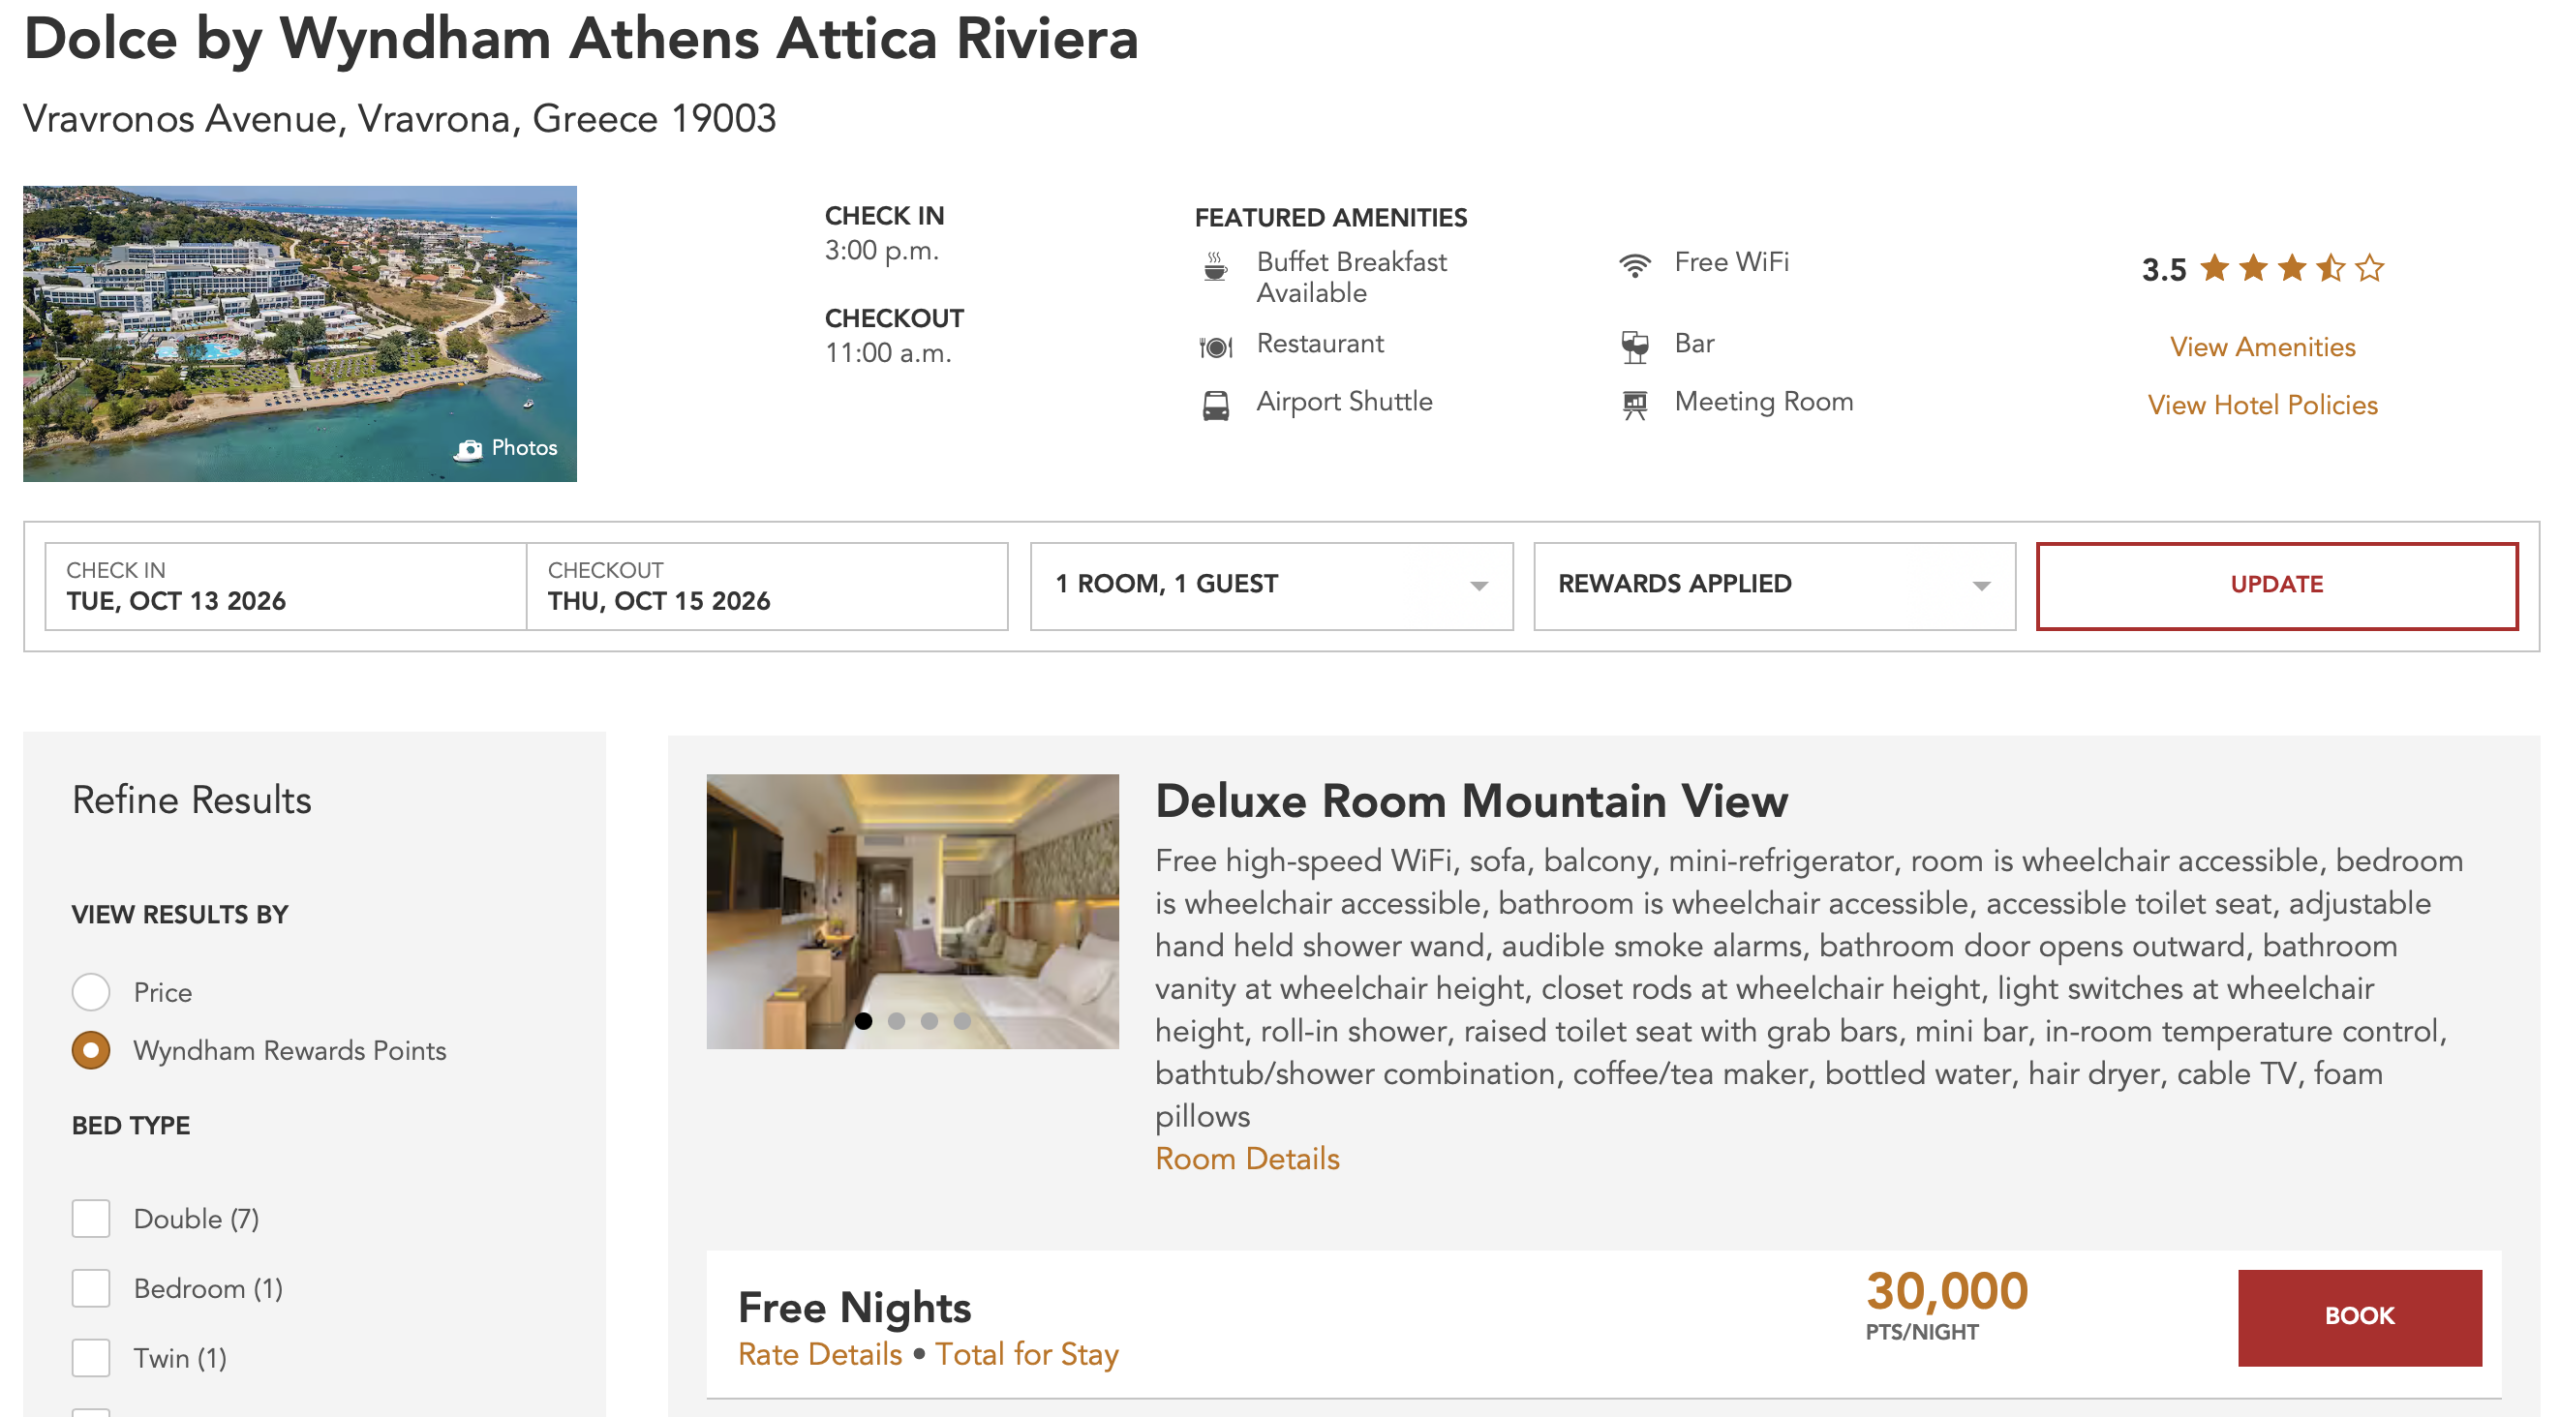Expand the Rewards Applied dropdown

1983,585
